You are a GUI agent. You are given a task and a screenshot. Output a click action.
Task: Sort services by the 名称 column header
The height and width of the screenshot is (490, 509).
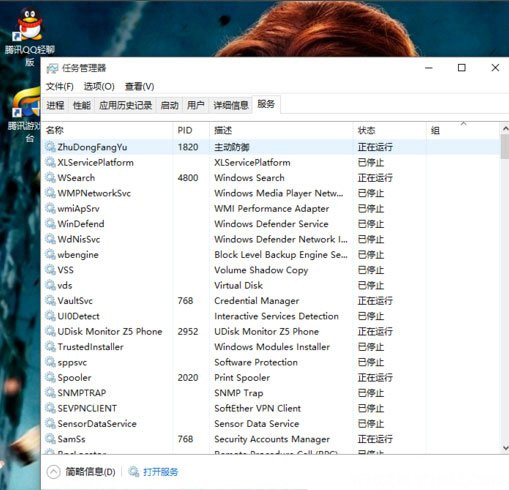(107, 130)
